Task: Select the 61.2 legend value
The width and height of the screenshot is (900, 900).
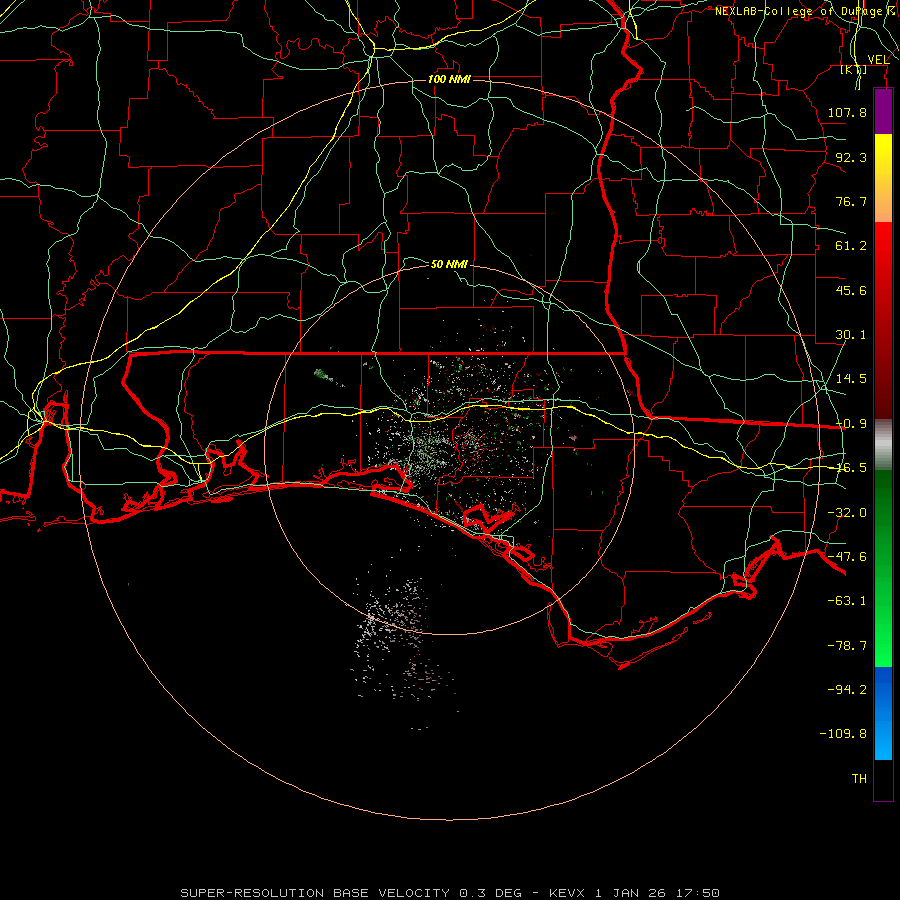Action: point(851,246)
